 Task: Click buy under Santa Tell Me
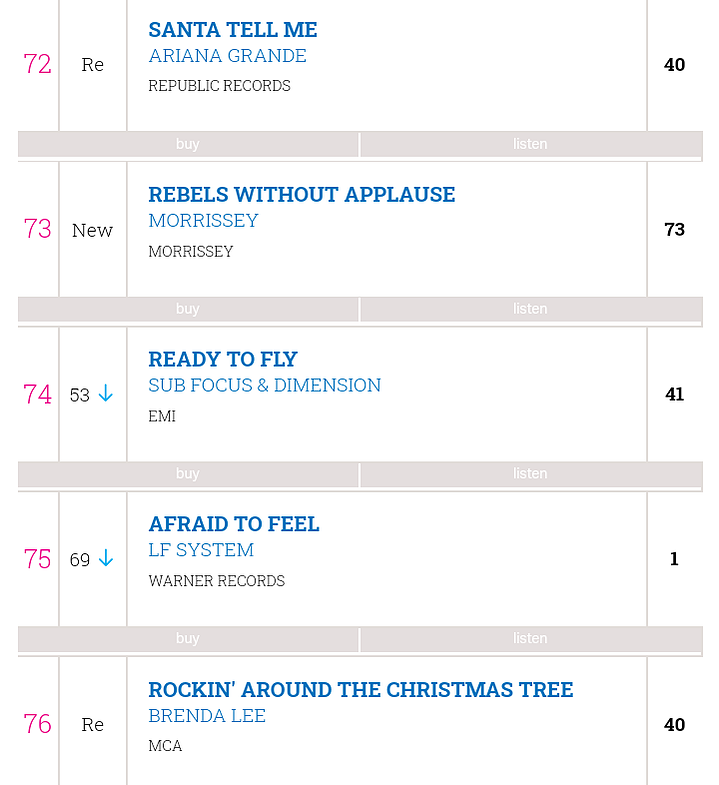188,144
